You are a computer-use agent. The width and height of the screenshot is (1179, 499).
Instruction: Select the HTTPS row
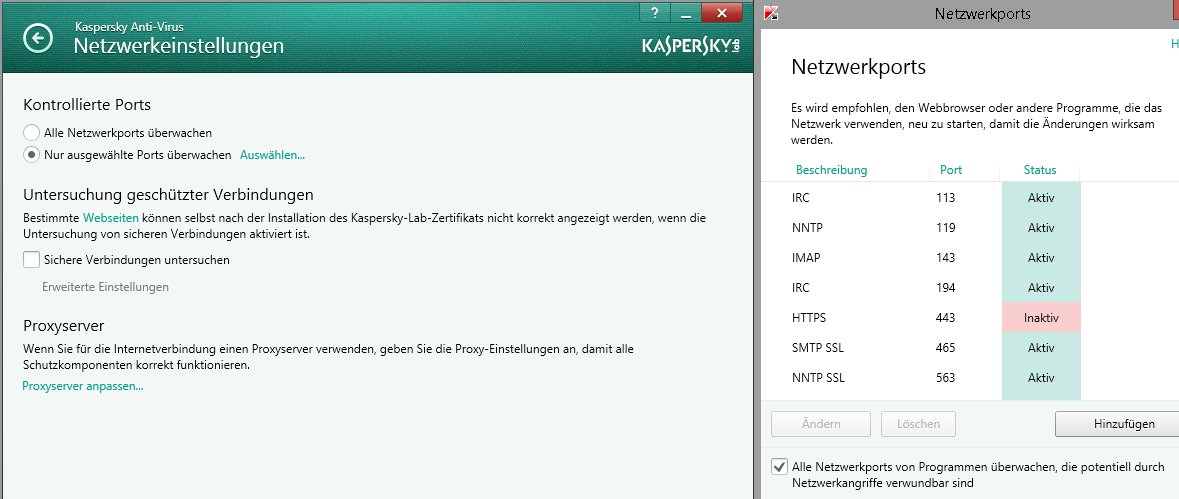[x=970, y=318]
